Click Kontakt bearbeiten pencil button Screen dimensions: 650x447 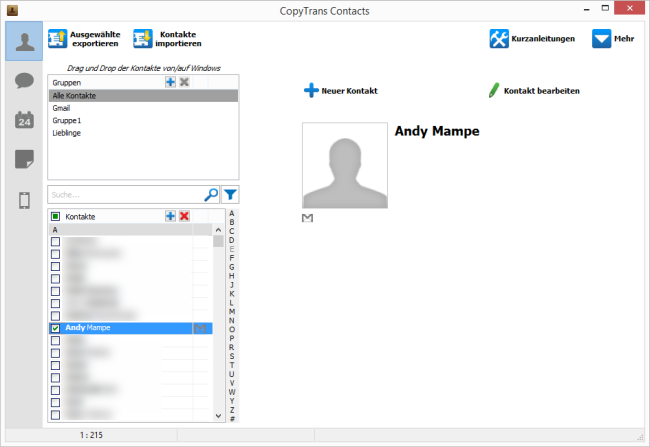pos(534,90)
